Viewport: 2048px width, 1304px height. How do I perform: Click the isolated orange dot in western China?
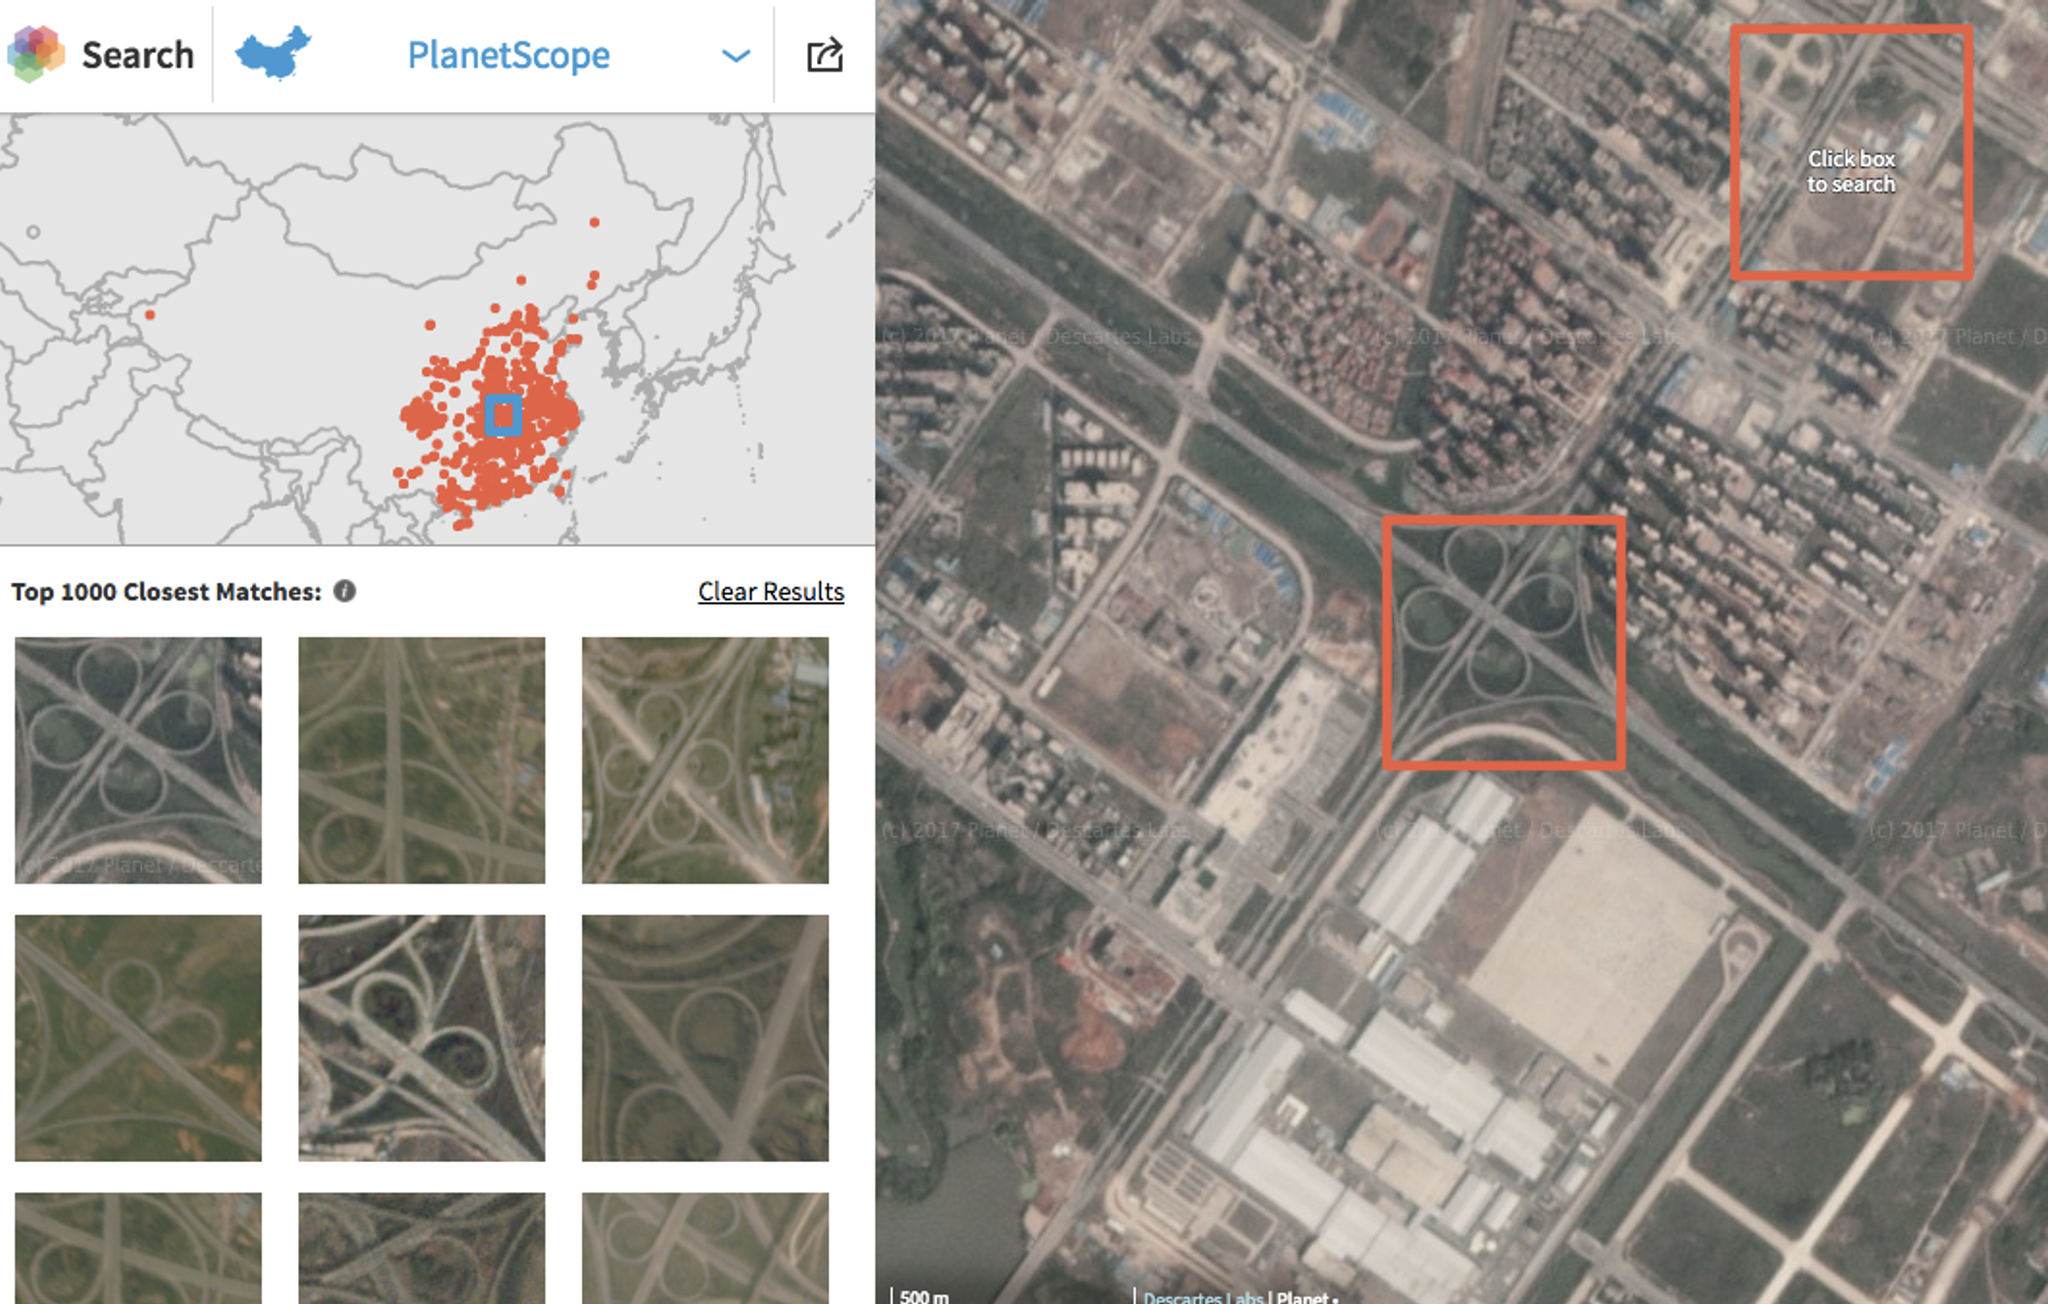pos(150,315)
